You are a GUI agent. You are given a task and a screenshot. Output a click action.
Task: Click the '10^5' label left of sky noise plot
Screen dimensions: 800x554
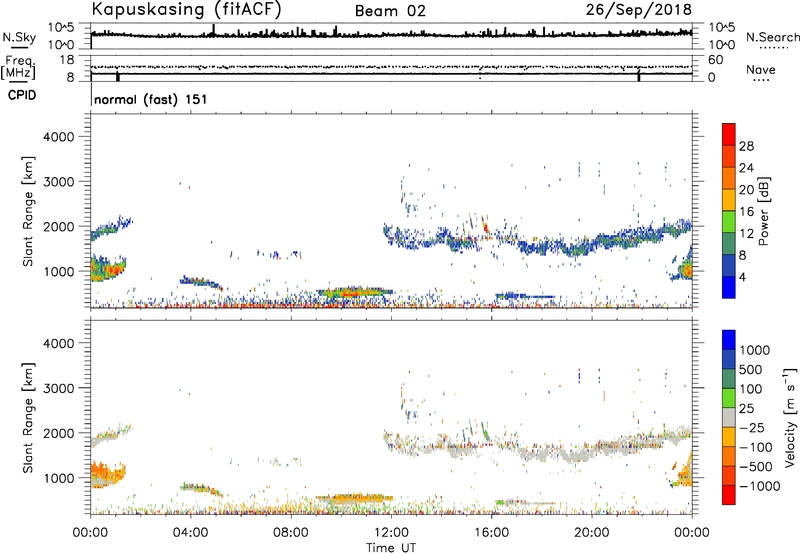pyautogui.click(x=62, y=28)
